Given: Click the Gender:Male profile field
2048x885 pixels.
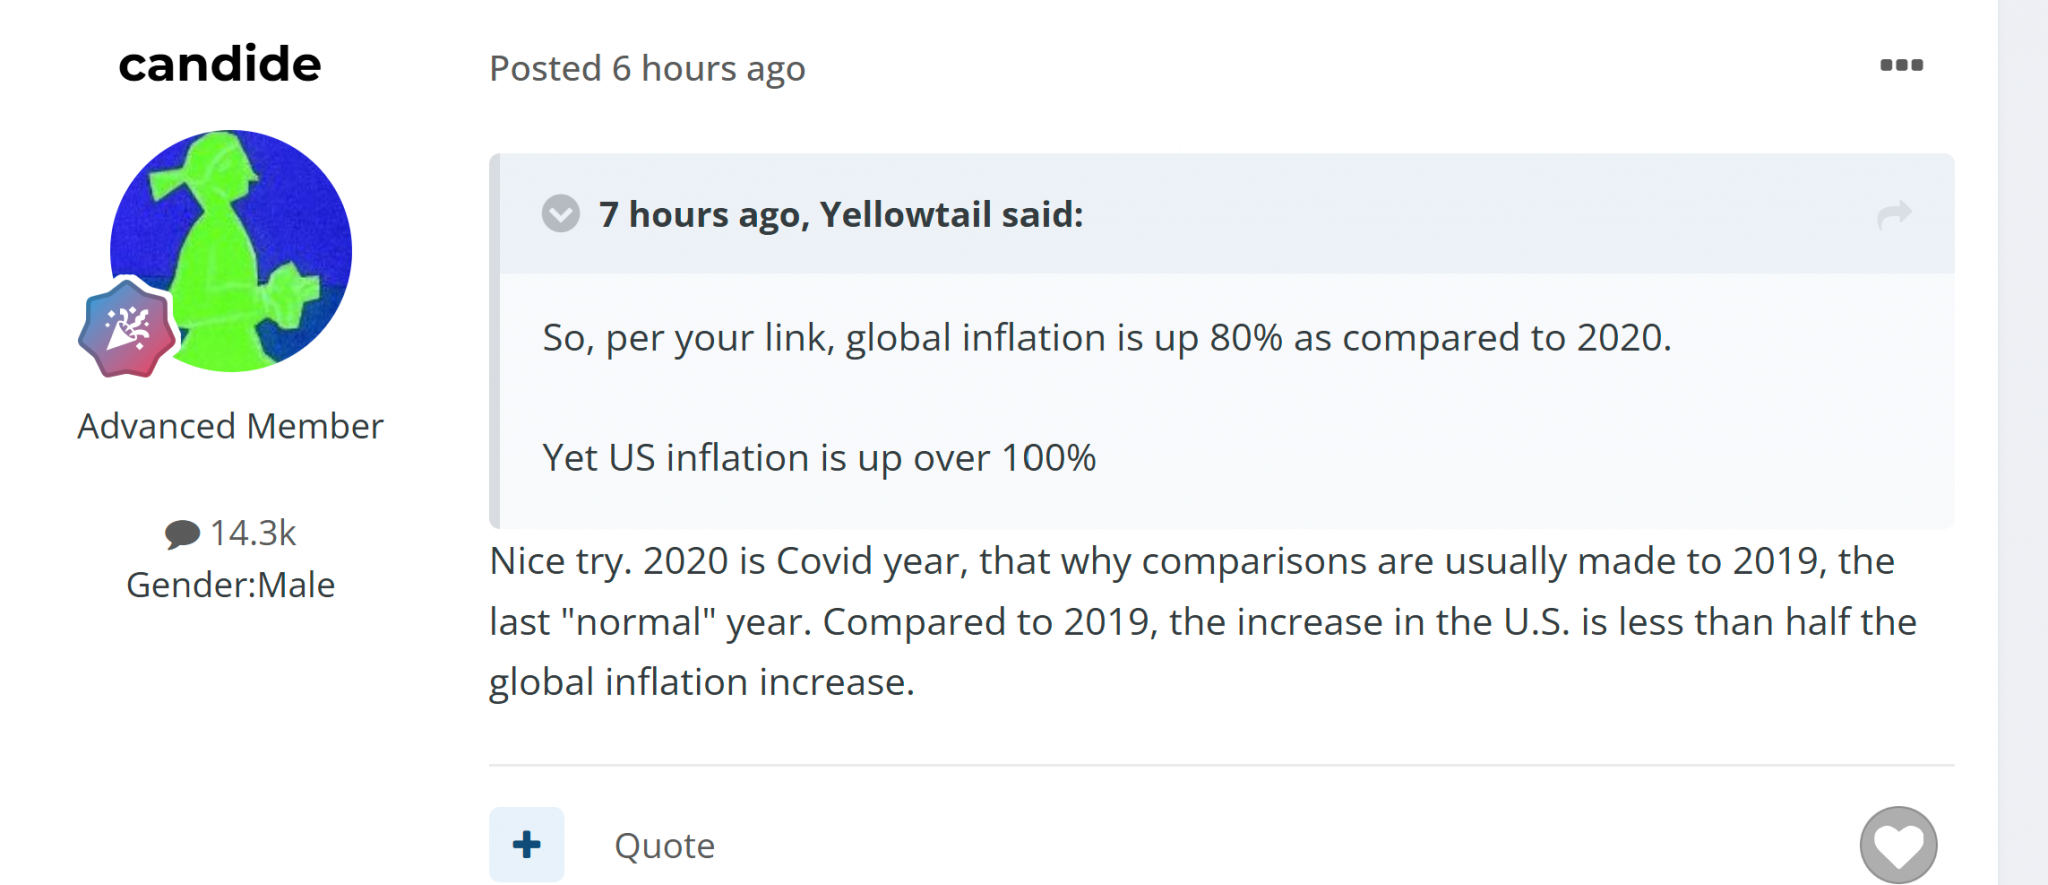Looking at the screenshot, I should pos(231,585).
